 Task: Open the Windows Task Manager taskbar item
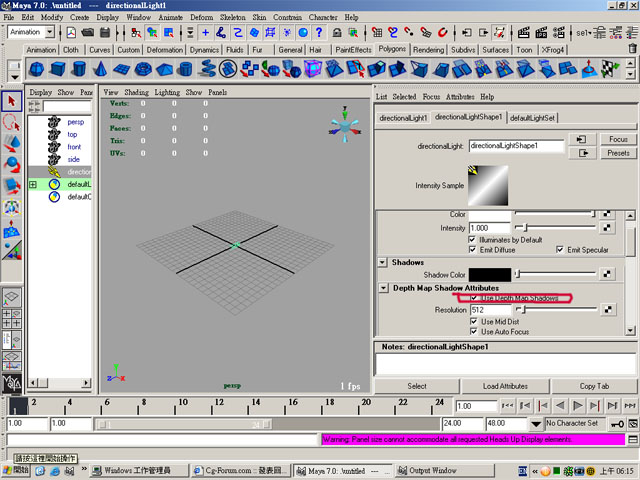139,470
